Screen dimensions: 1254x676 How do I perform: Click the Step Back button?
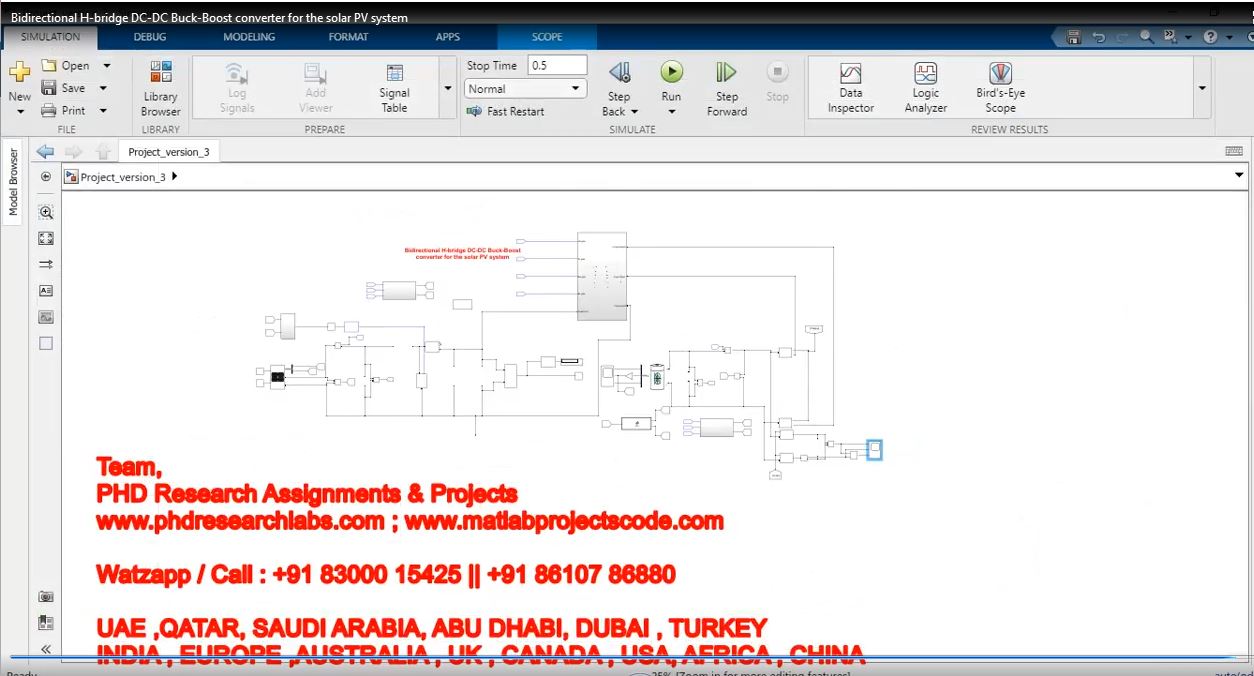coord(619,81)
